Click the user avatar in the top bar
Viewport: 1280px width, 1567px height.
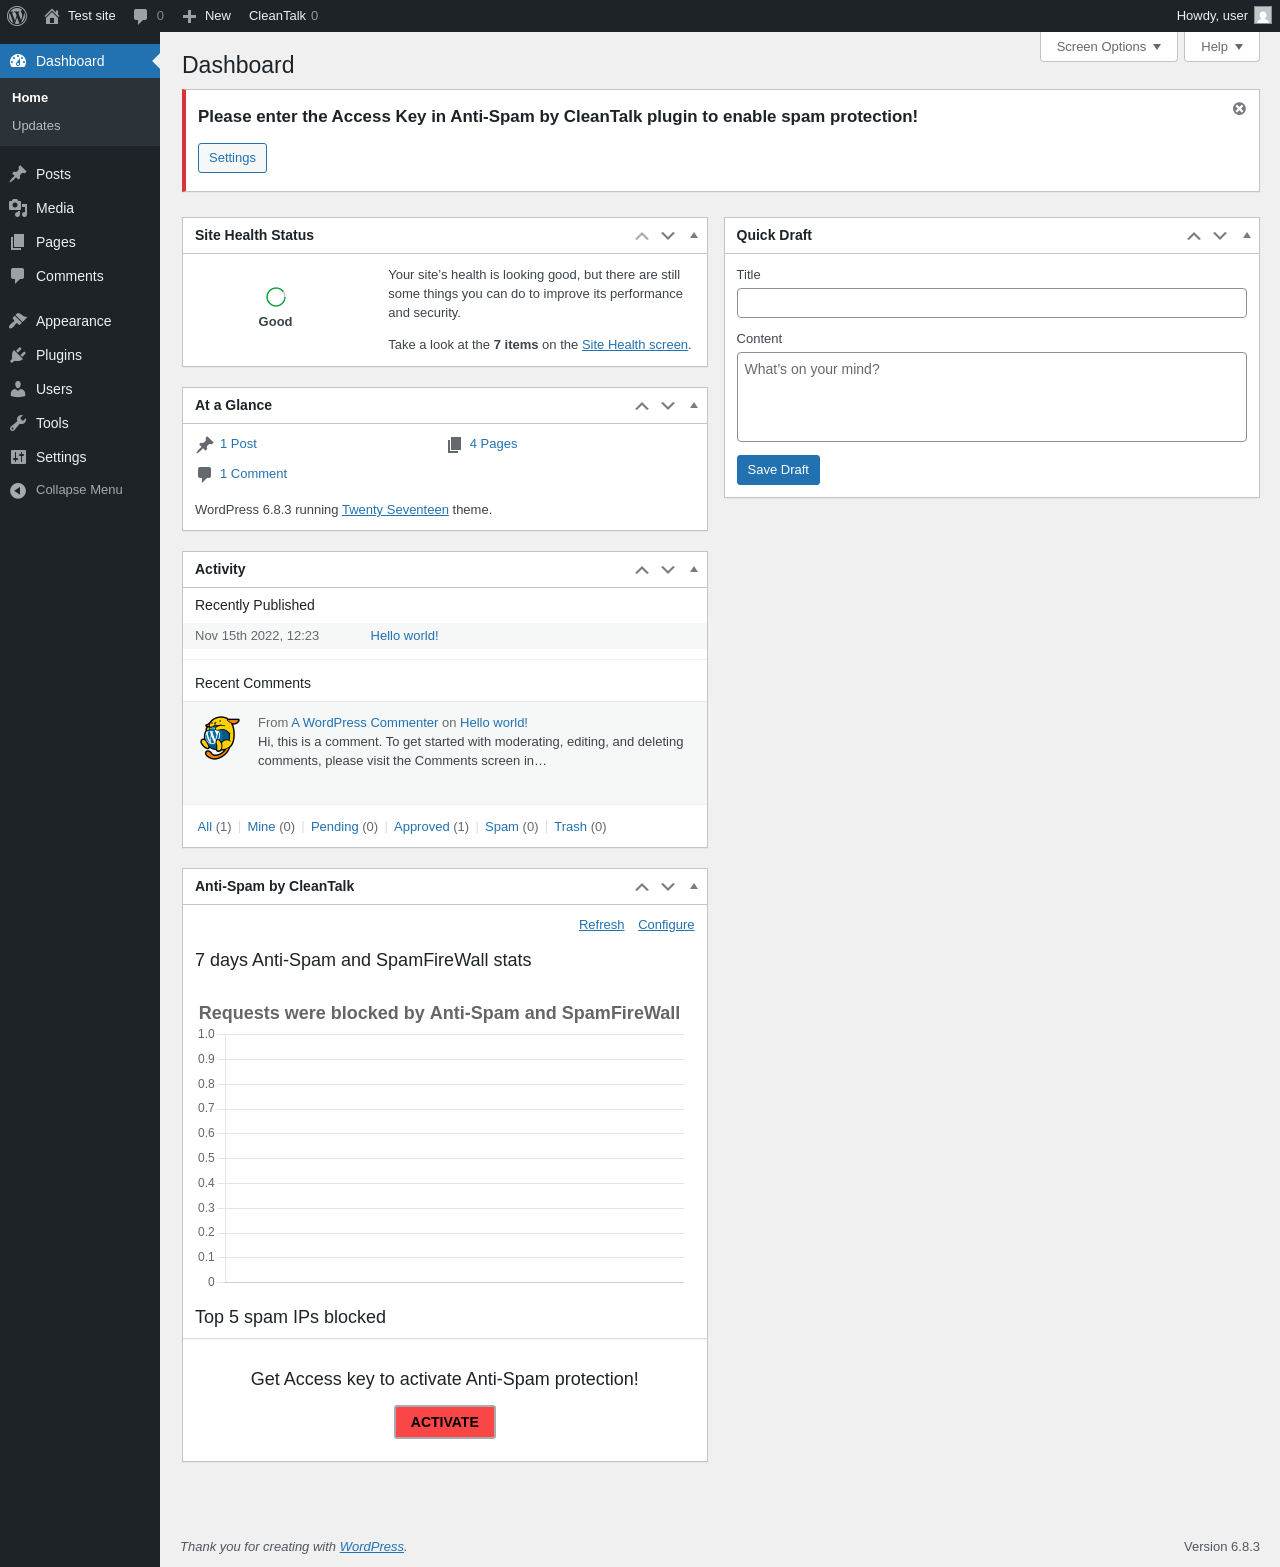click(x=1263, y=16)
